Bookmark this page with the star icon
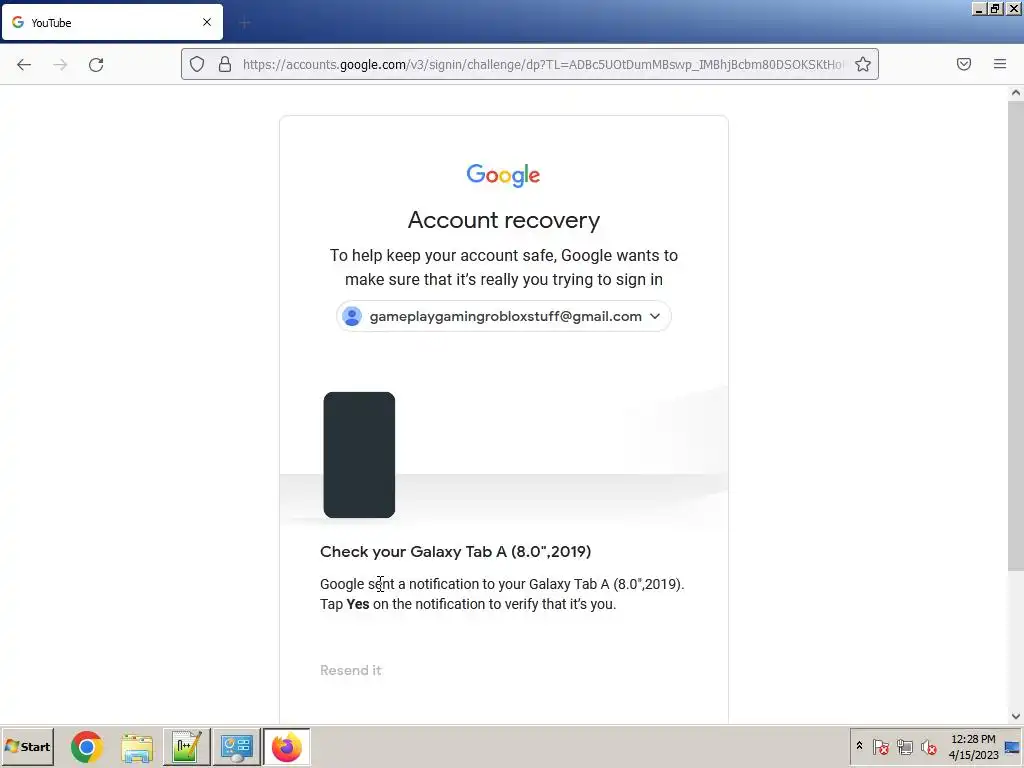The width and height of the screenshot is (1024, 768). click(863, 64)
